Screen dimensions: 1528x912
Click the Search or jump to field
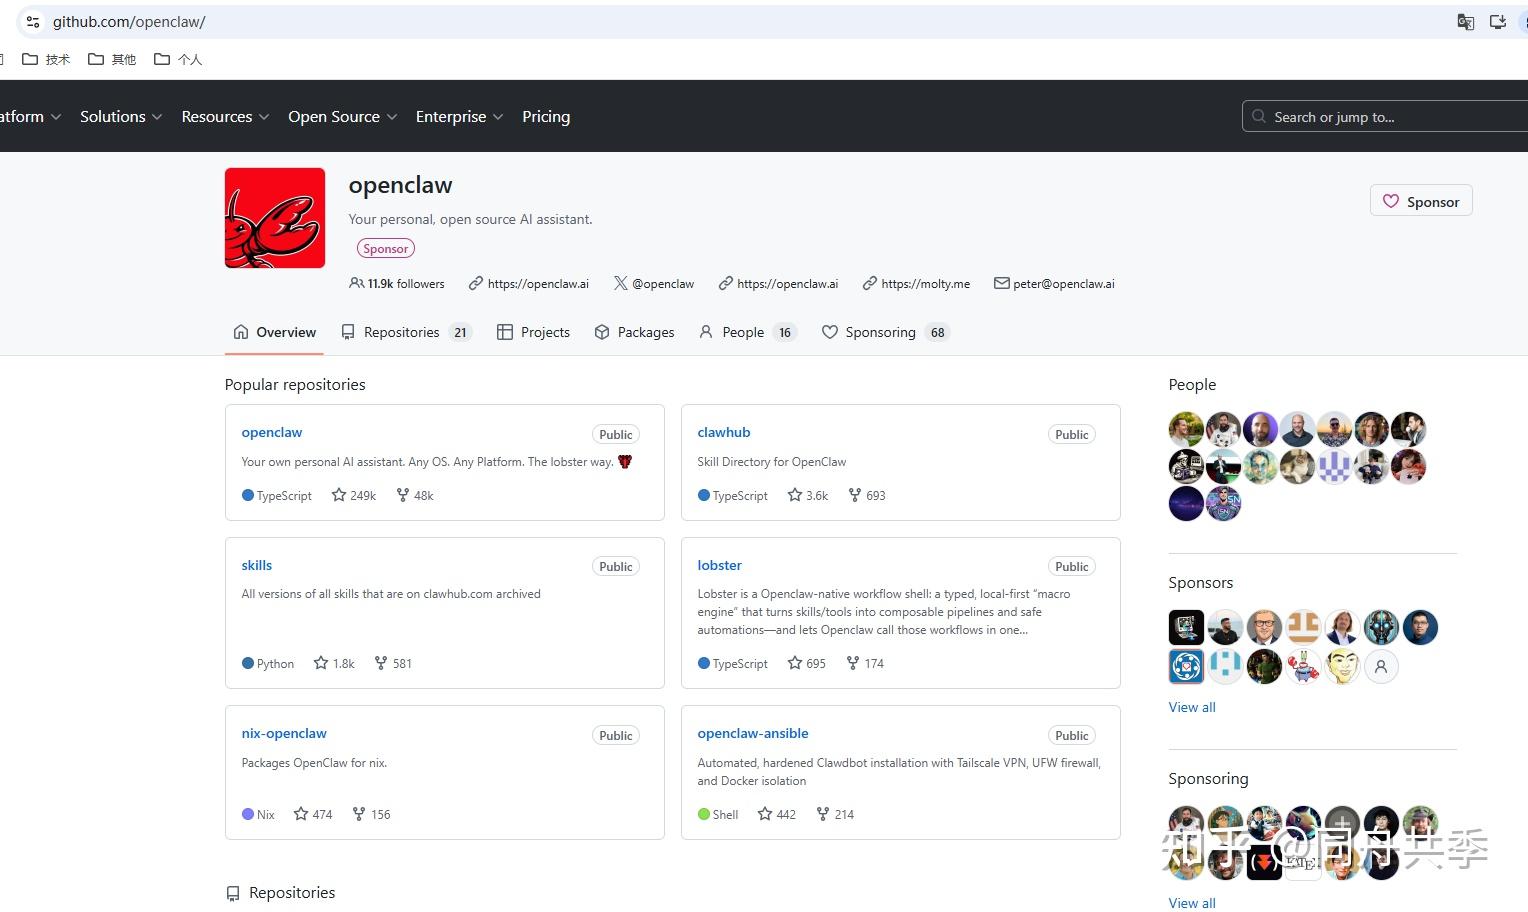[1385, 117]
